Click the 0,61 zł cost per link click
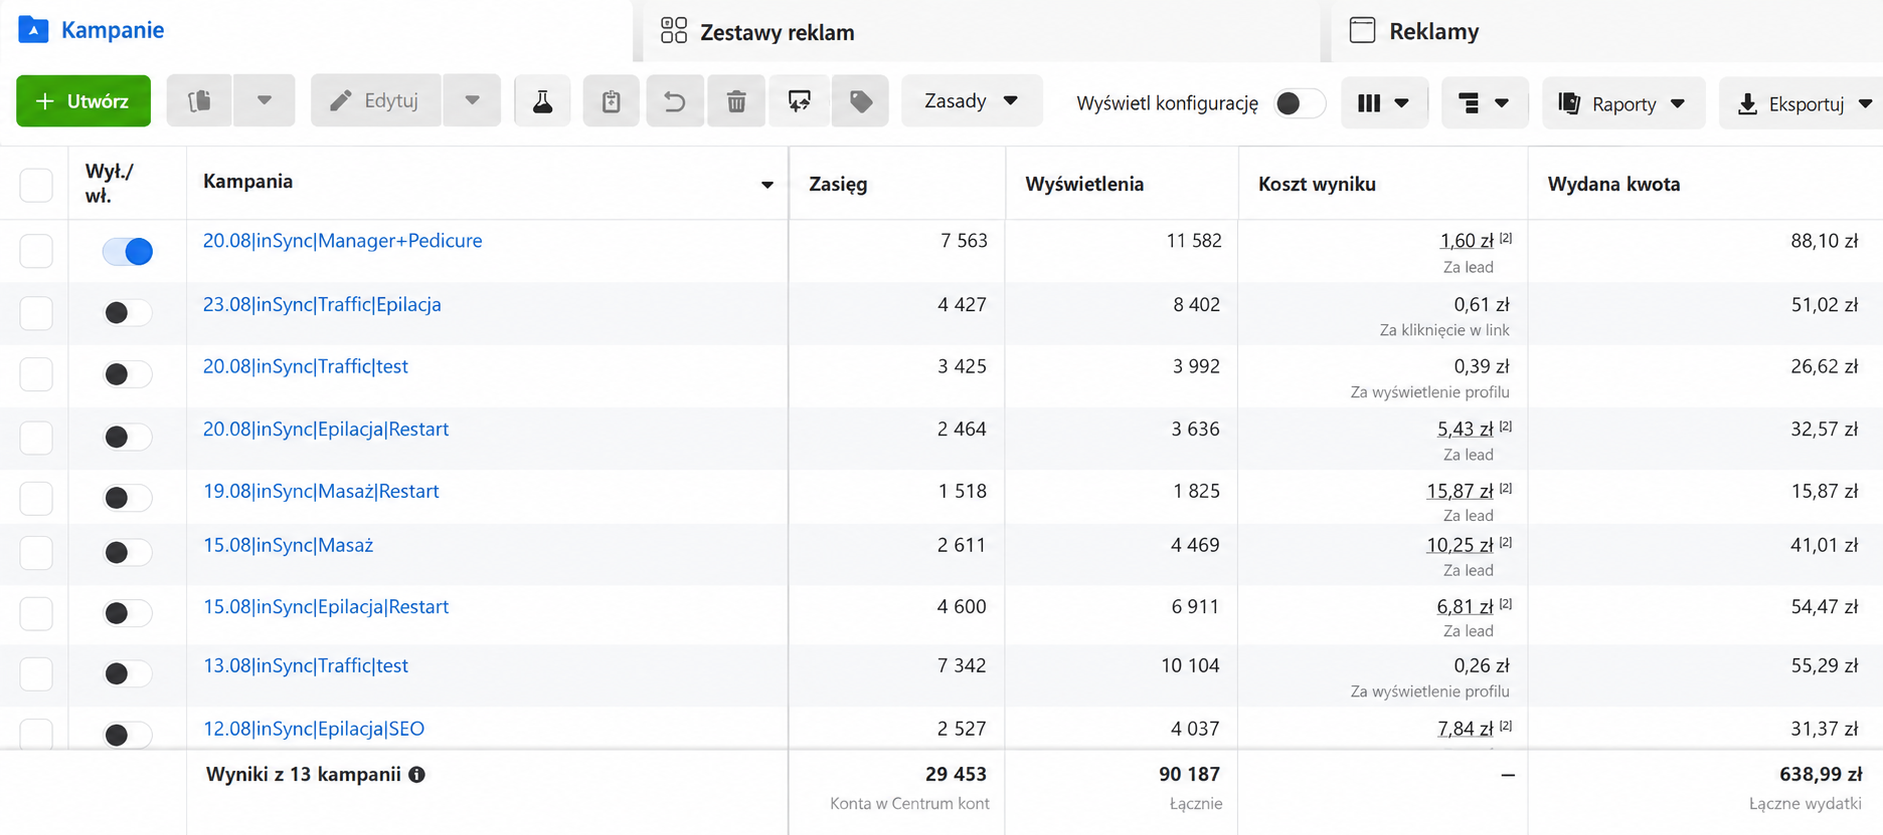The image size is (1883, 835). (x=1481, y=305)
